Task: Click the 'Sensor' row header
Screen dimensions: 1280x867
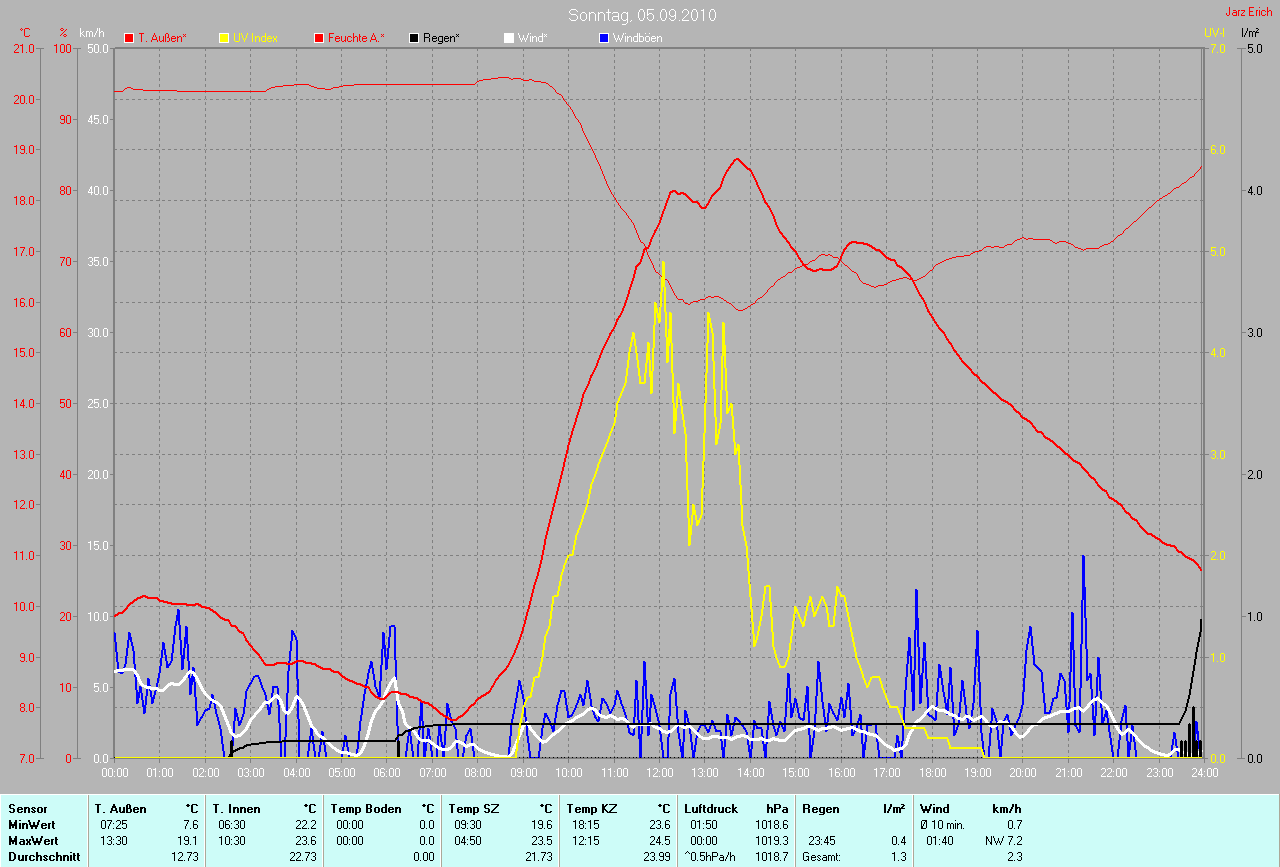Action: point(27,809)
